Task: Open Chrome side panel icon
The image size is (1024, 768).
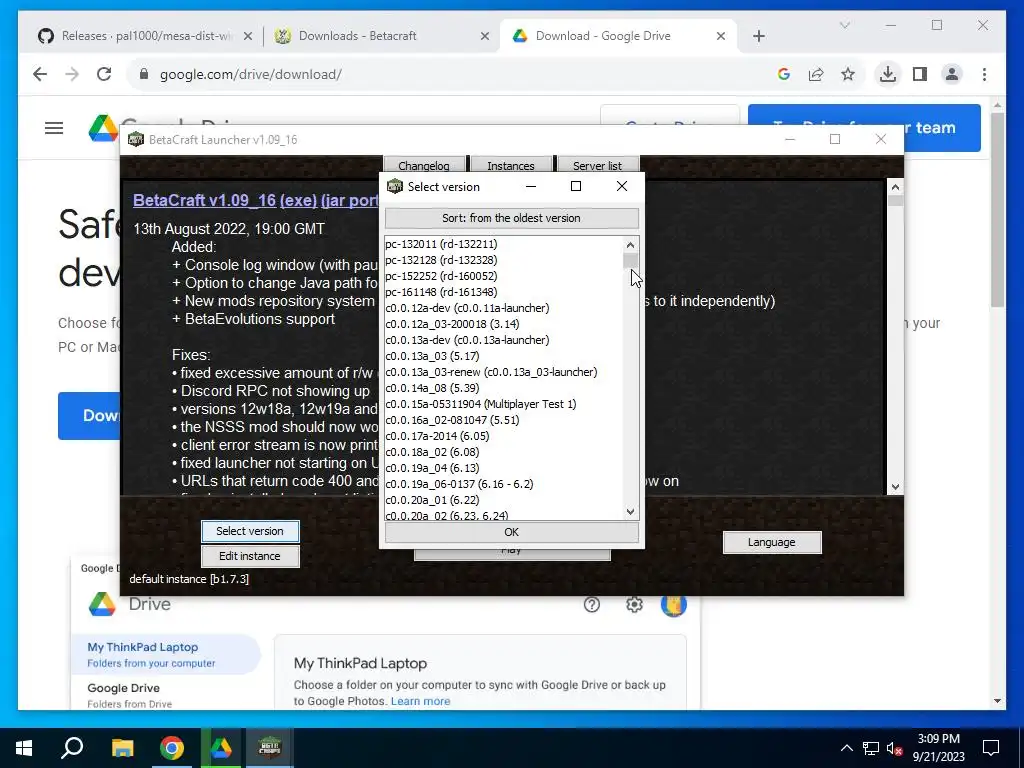Action: (920, 74)
